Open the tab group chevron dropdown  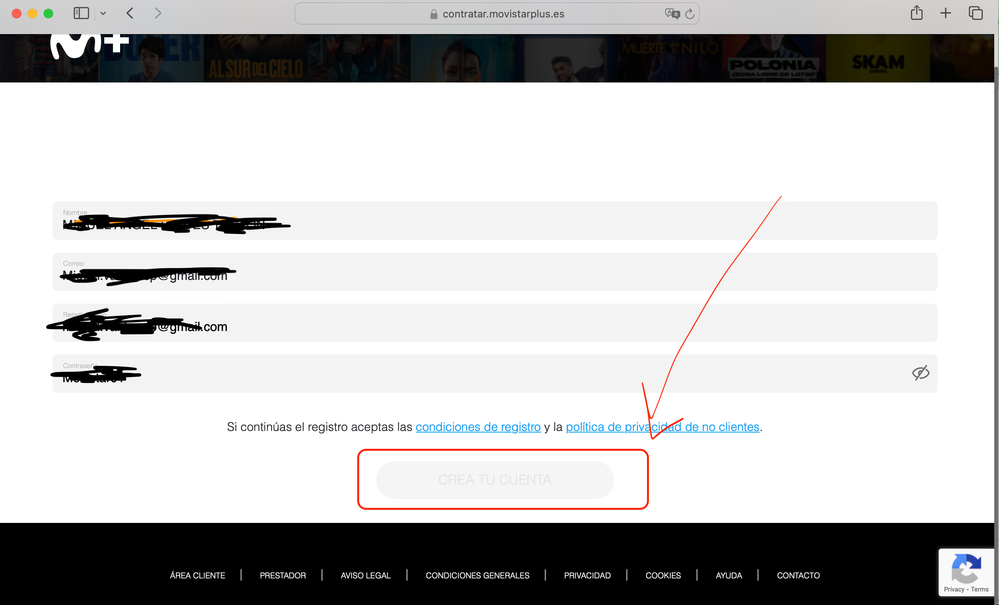tap(104, 13)
